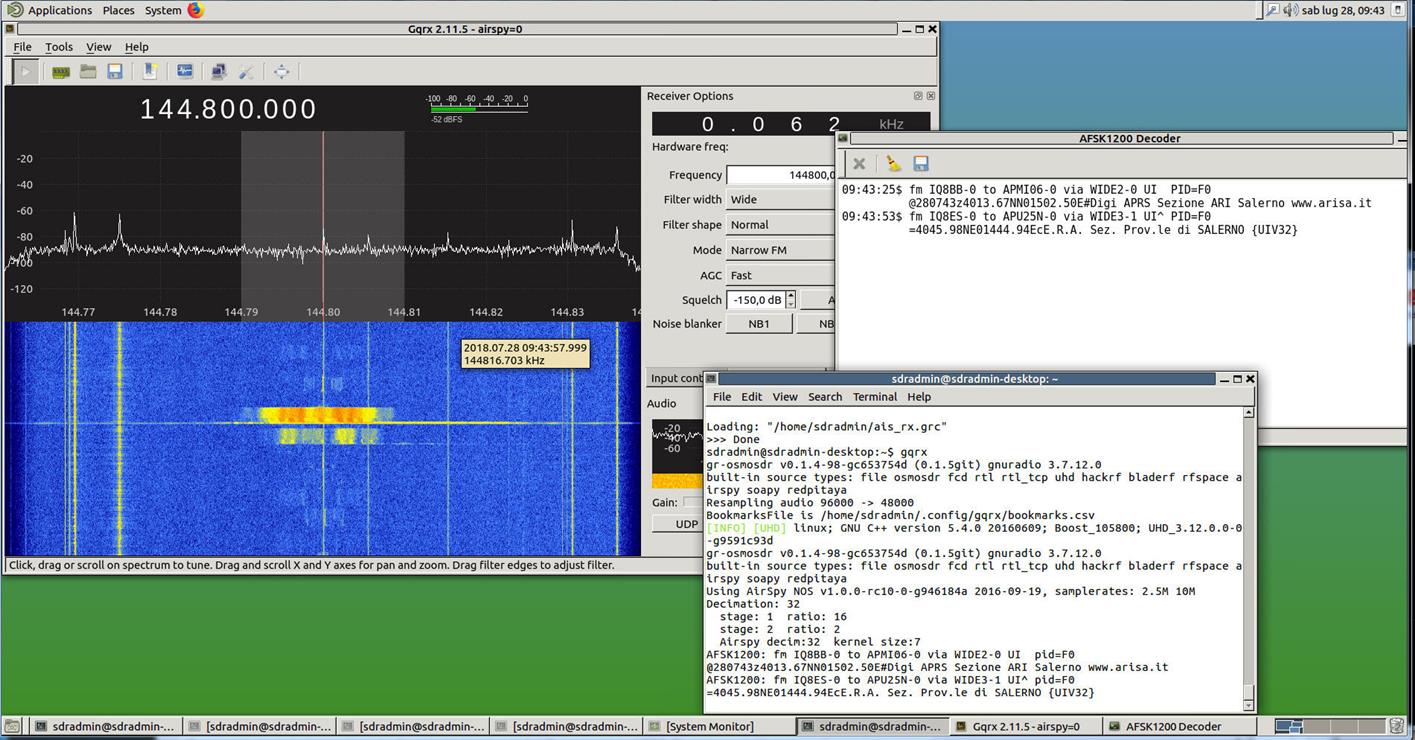The height and width of the screenshot is (740, 1415).
Task: Decrease the Squelch value with down arrow
Action: pos(791,304)
